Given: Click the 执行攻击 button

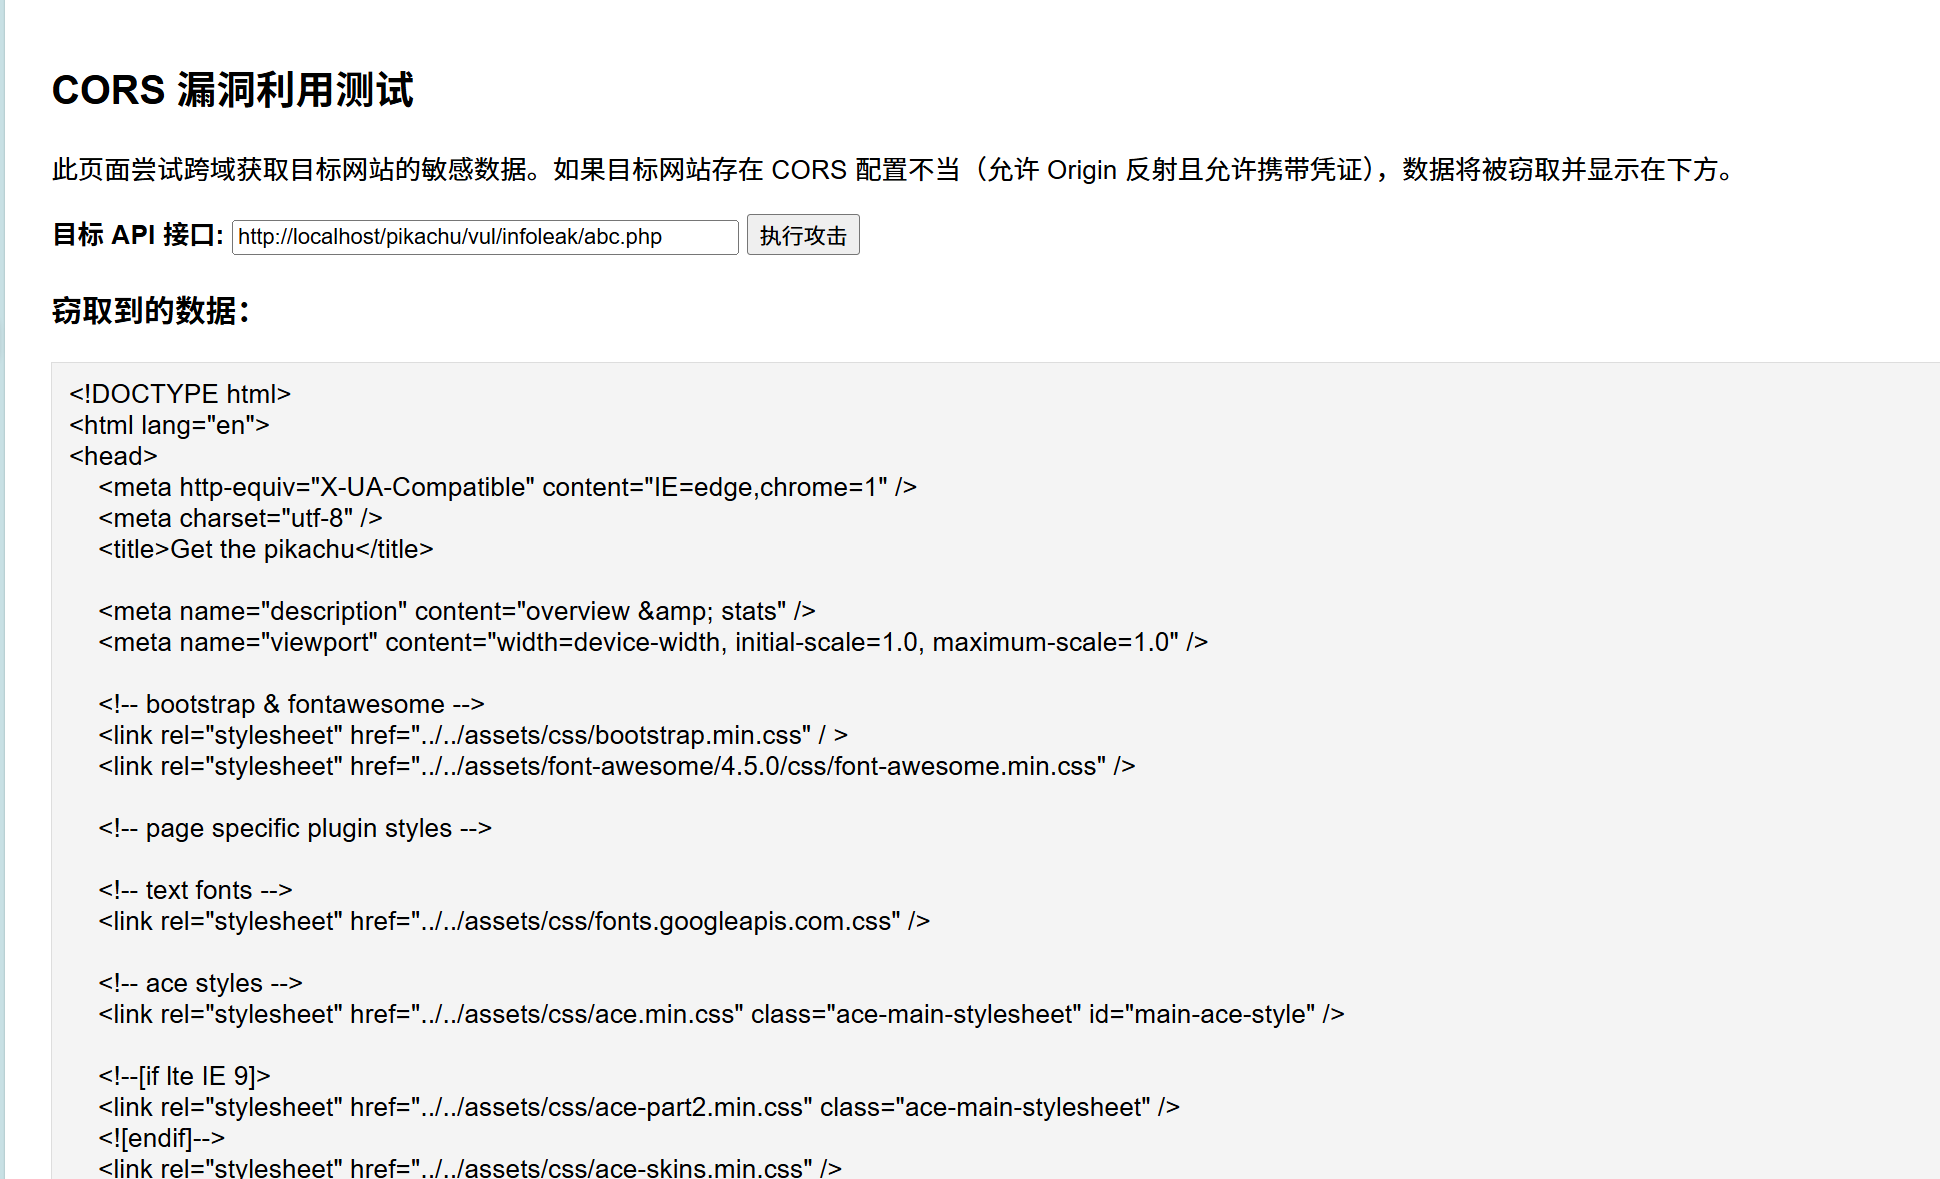Looking at the screenshot, I should click(802, 236).
